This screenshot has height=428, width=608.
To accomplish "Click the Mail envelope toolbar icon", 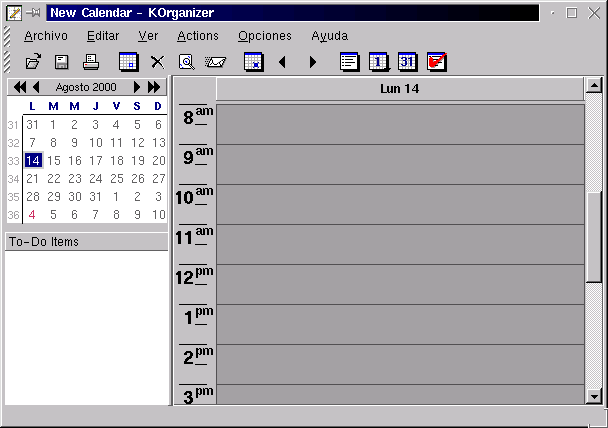I will pyautogui.click(x=214, y=62).
